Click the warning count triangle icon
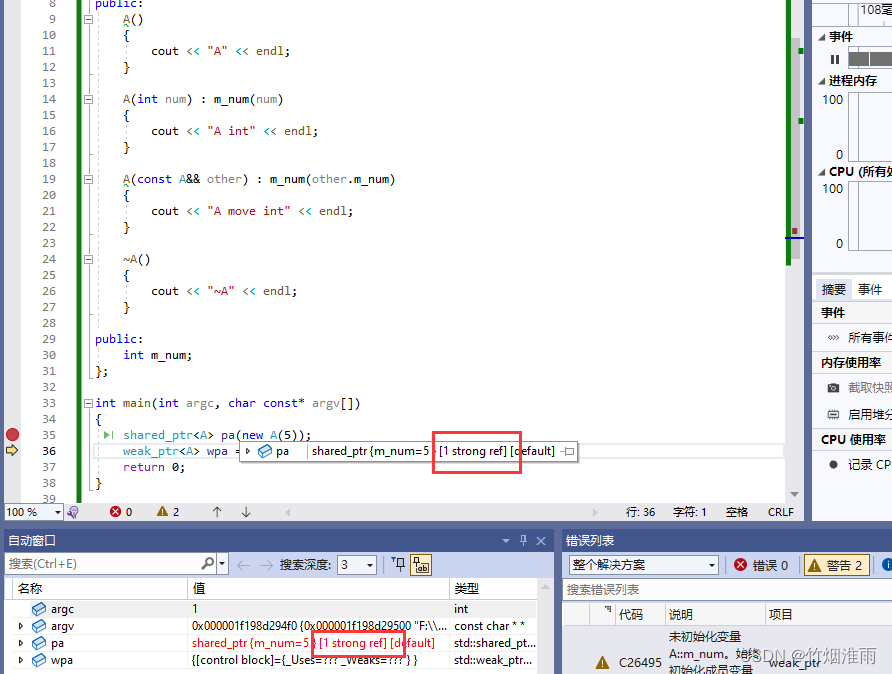The width and height of the screenshot is (892, 674). [162, 511]
